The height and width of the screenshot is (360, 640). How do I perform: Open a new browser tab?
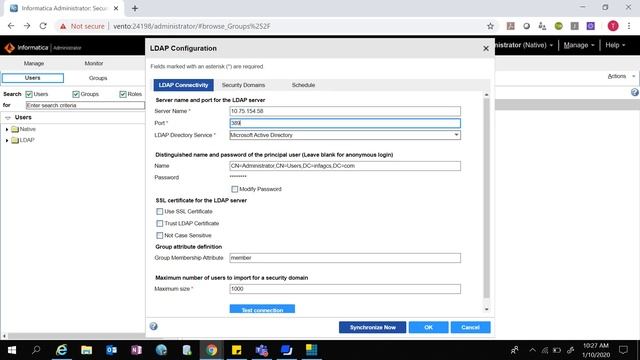coord(135,8)
